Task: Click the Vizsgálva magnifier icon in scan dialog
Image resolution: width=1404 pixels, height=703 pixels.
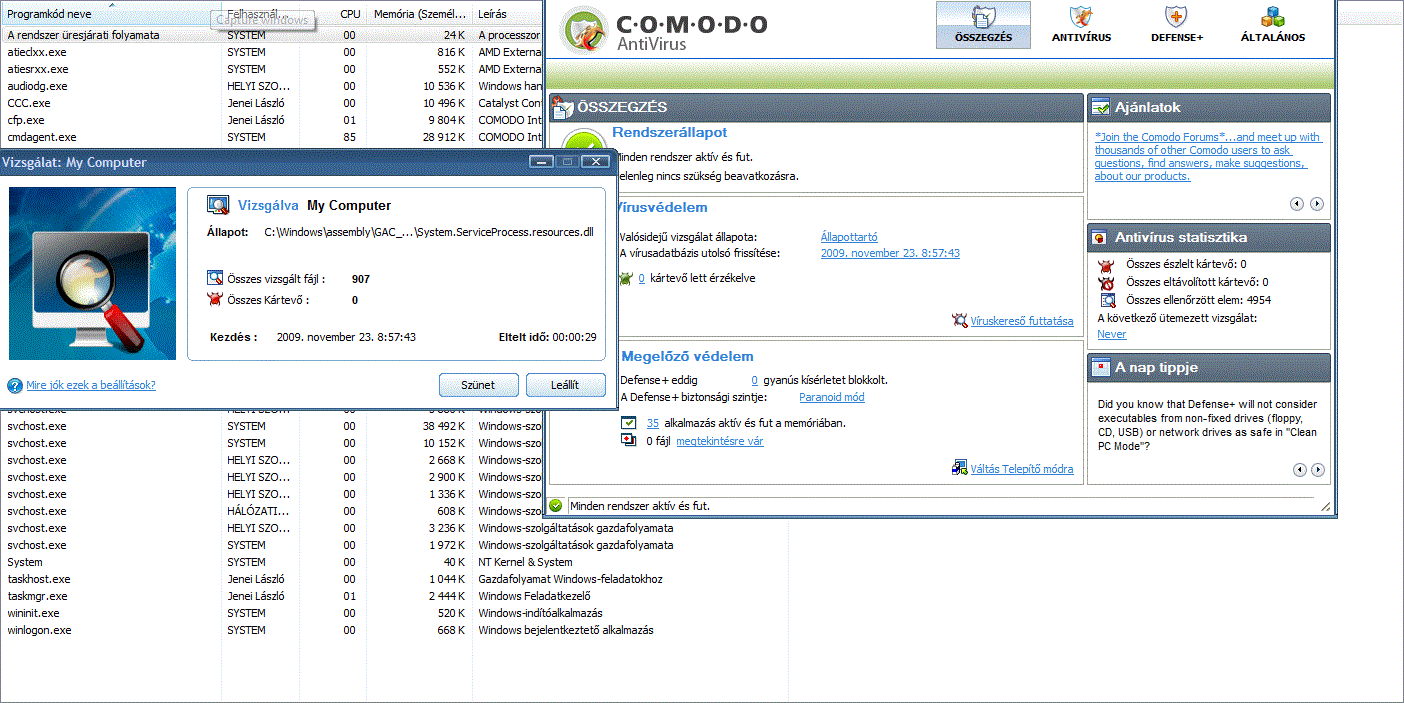Action: pyautogui.click(x=218, y=205)
